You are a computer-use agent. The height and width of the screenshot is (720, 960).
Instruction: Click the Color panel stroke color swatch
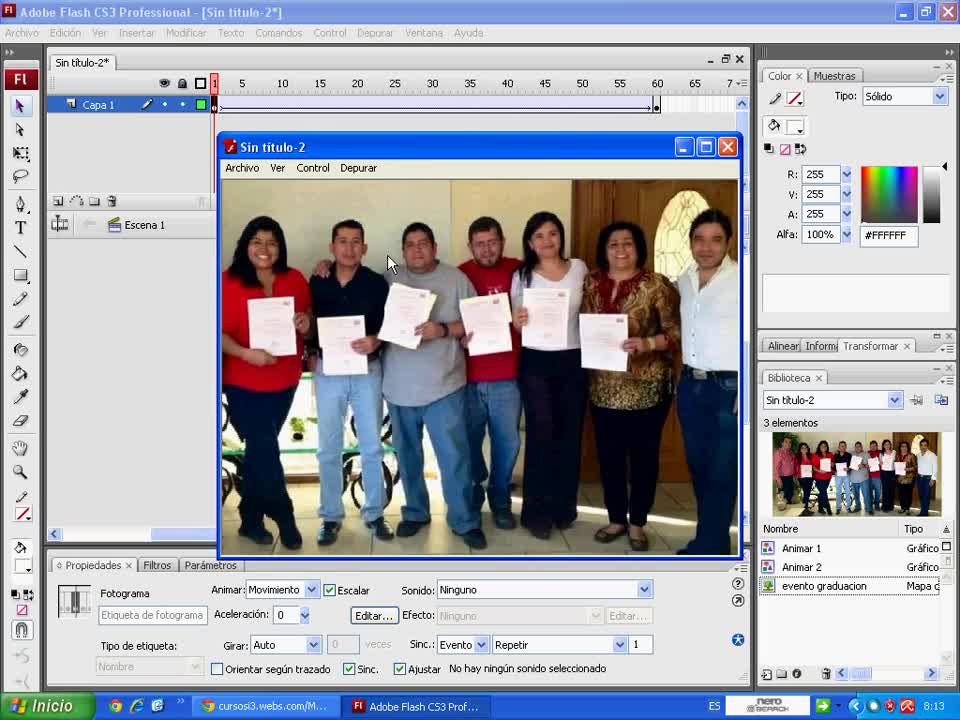tap(795, 98)
